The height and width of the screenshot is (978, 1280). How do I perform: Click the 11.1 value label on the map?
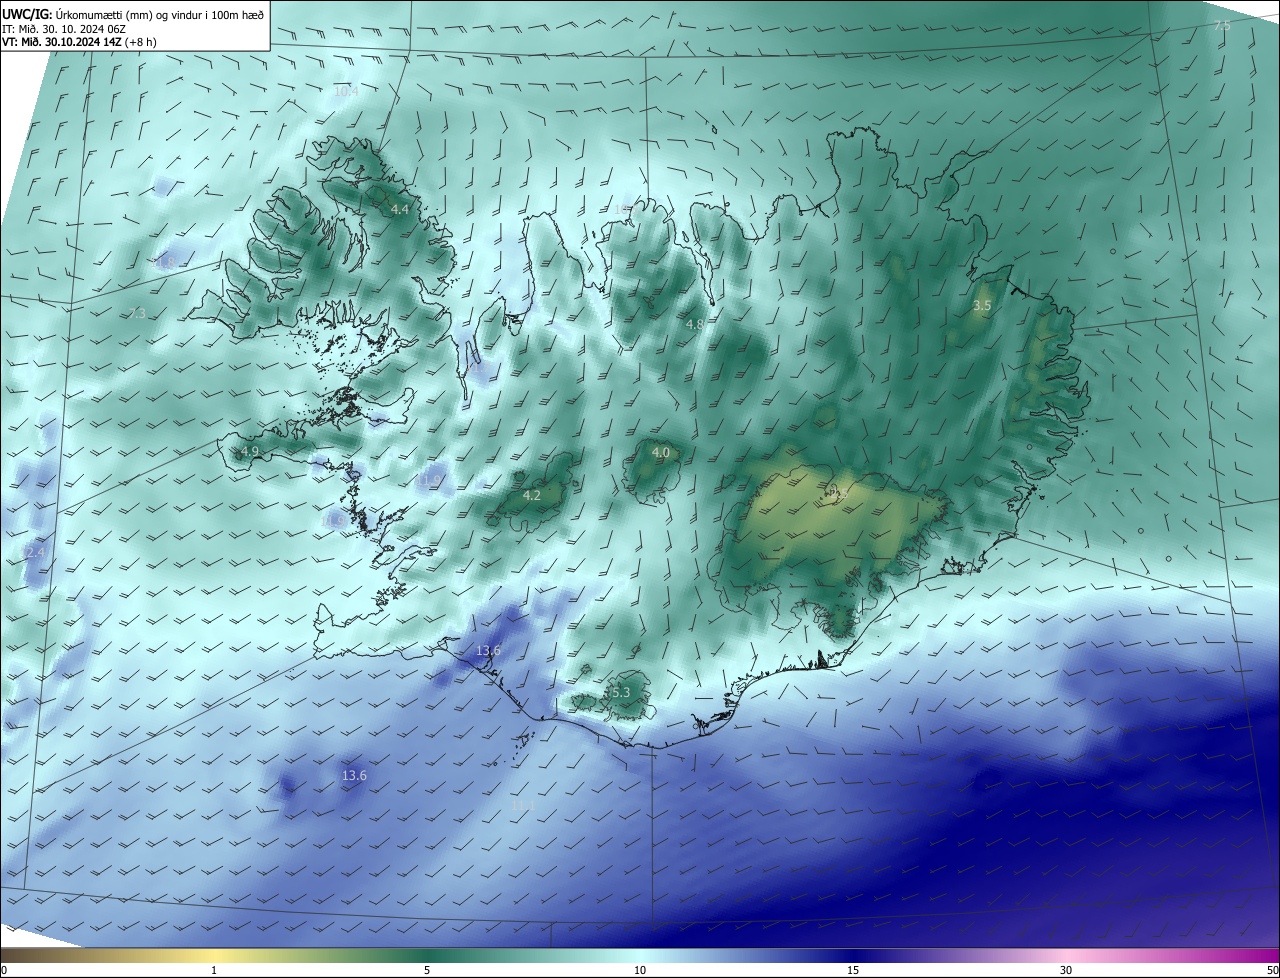pyautogui.click(x=523, y=804)
